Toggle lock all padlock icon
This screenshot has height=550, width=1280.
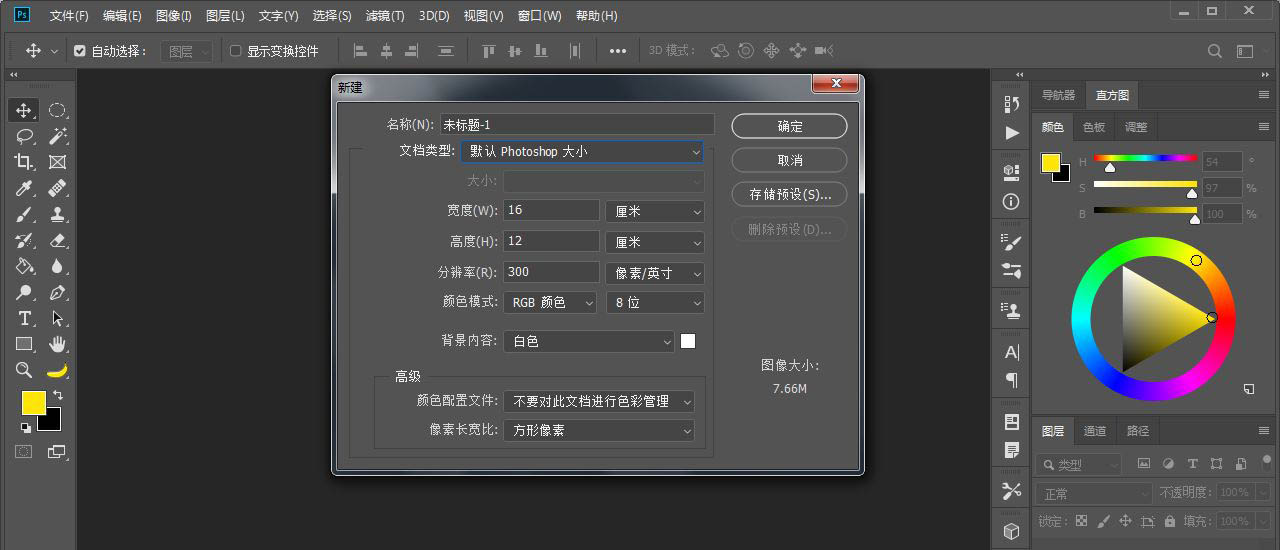1169,521
